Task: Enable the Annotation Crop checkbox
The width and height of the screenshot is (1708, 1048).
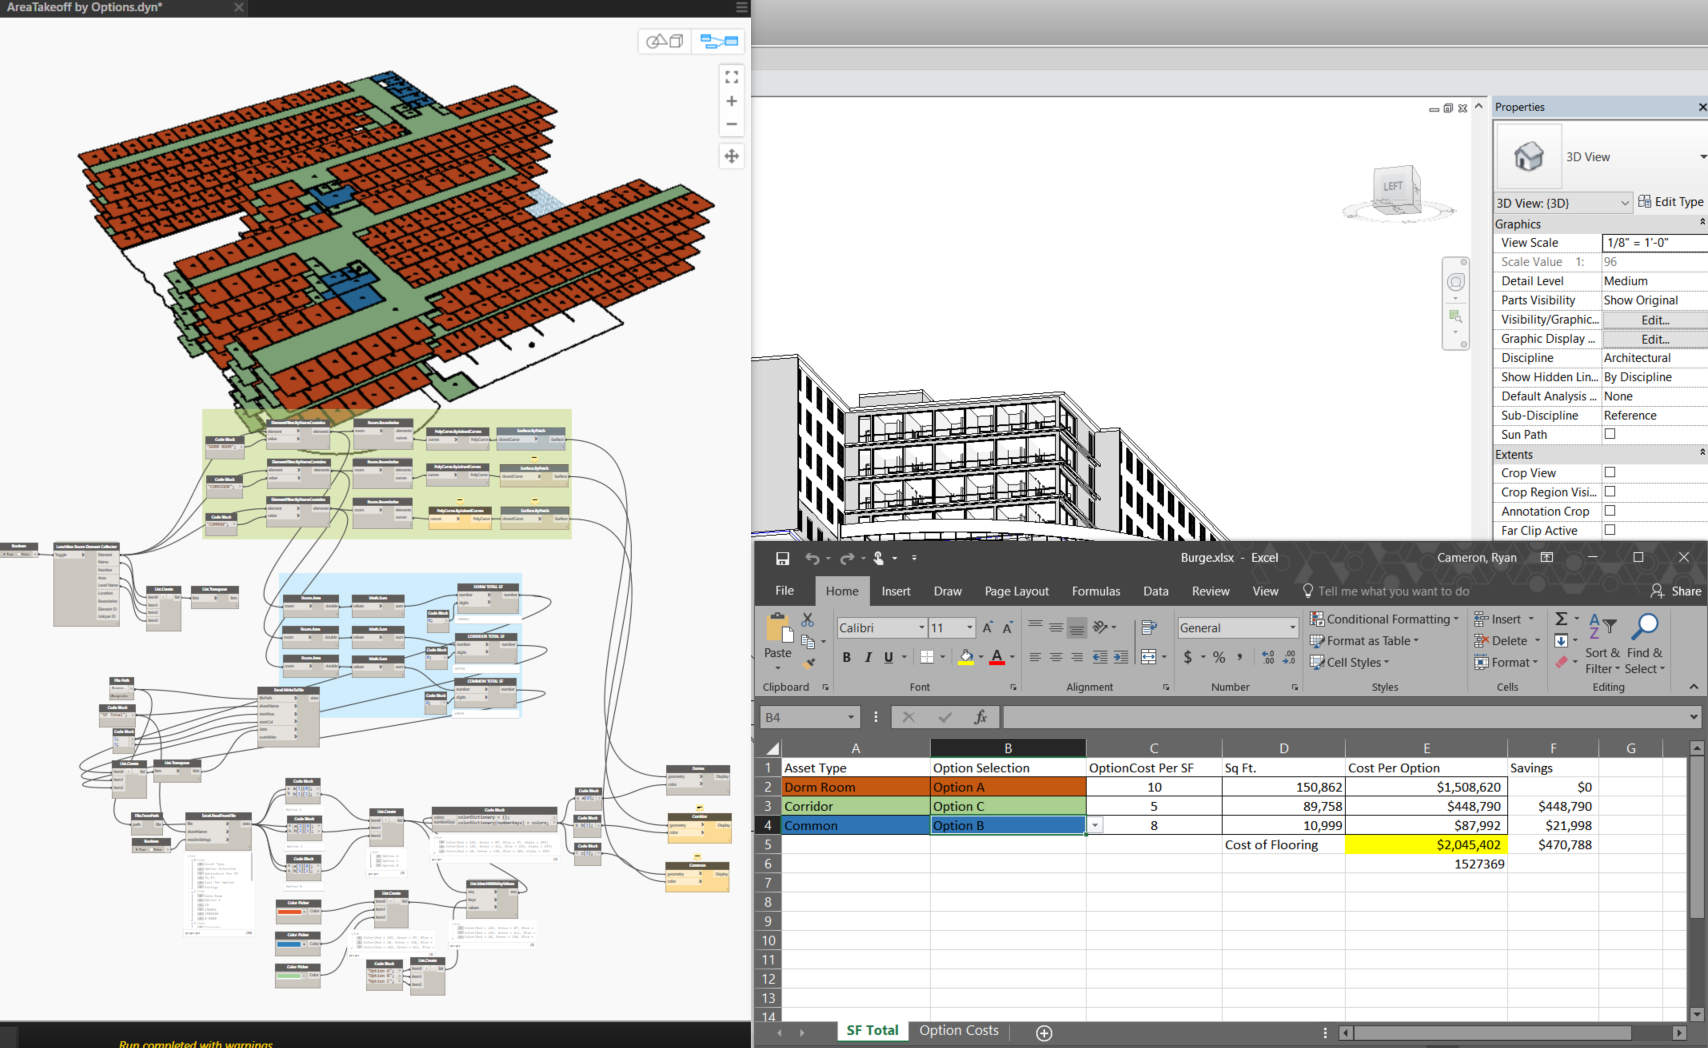Action: click(x=1610, y=511)
